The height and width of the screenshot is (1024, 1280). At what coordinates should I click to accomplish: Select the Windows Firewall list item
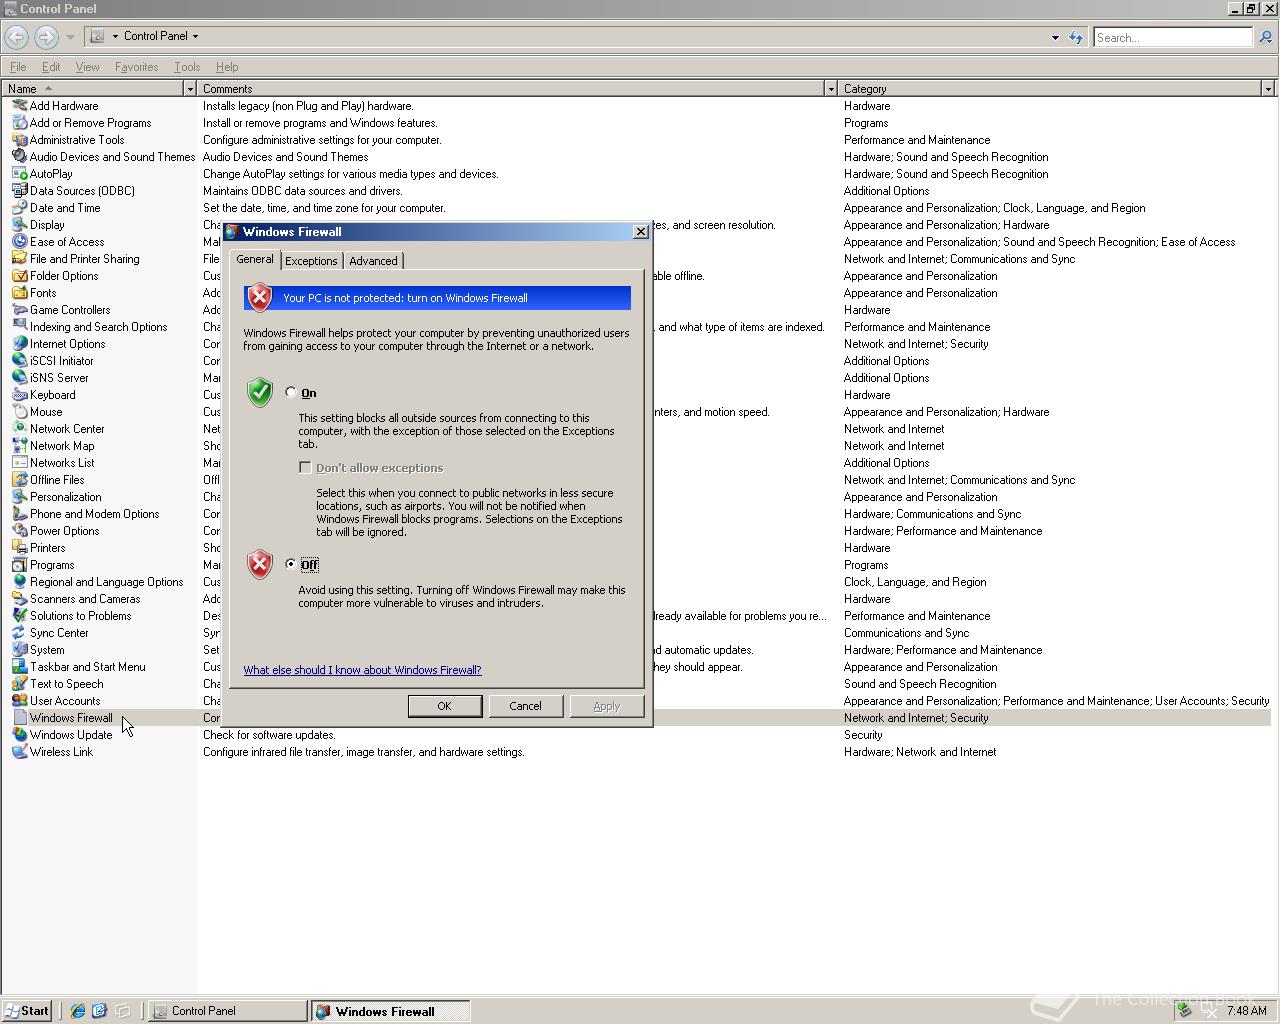pyautogui.click(x=71, y=718)
